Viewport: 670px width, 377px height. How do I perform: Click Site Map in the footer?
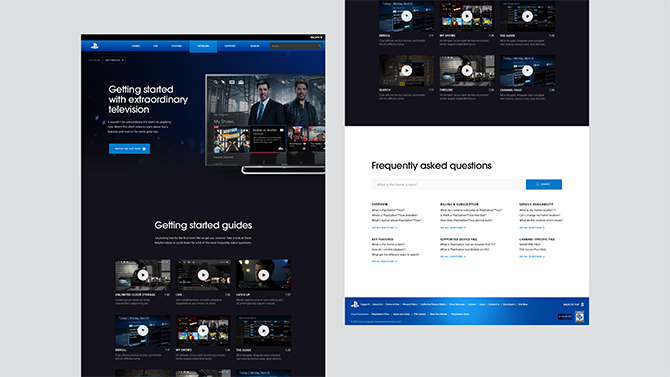tap(523, 304)
